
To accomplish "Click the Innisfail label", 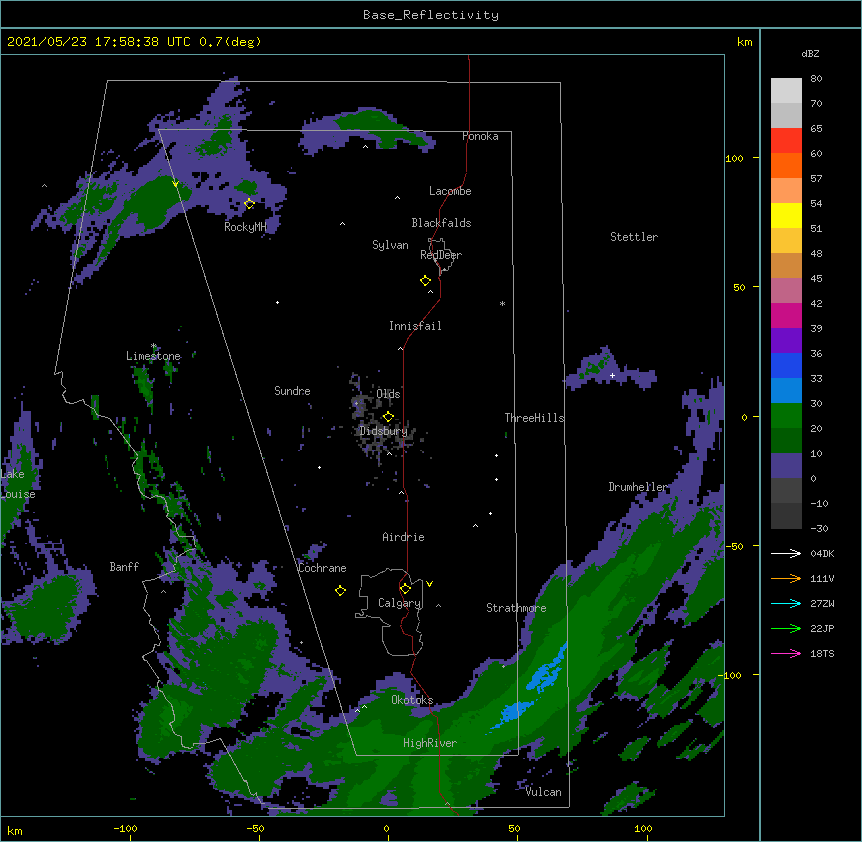I will pyautogui.click(x=415, y=326).
